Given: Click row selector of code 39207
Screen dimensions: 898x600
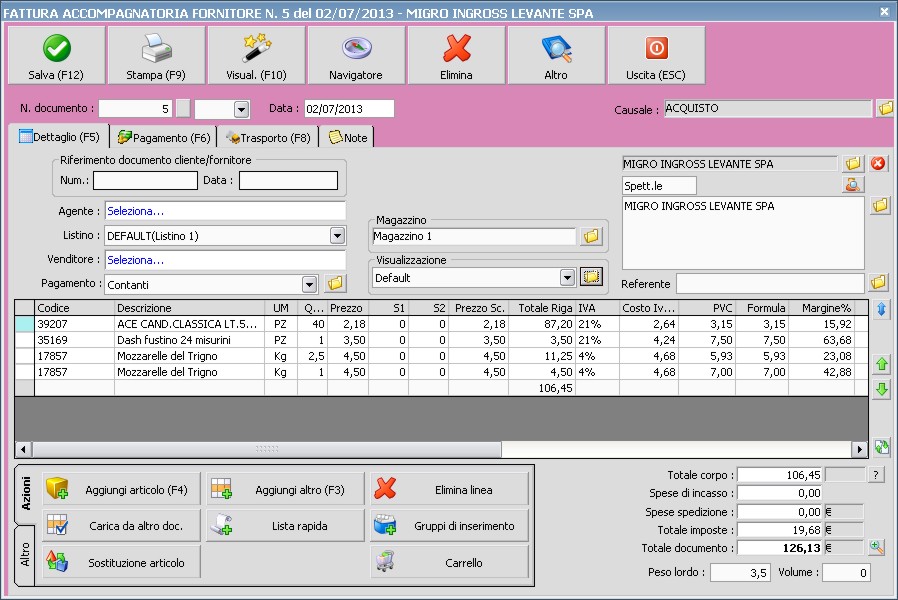Looking at the screenshot, I should tap(25, 324).
